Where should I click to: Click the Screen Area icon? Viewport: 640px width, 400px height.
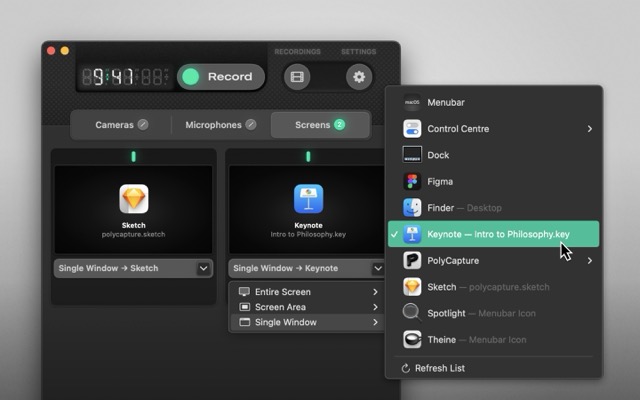tap(244, 307)
